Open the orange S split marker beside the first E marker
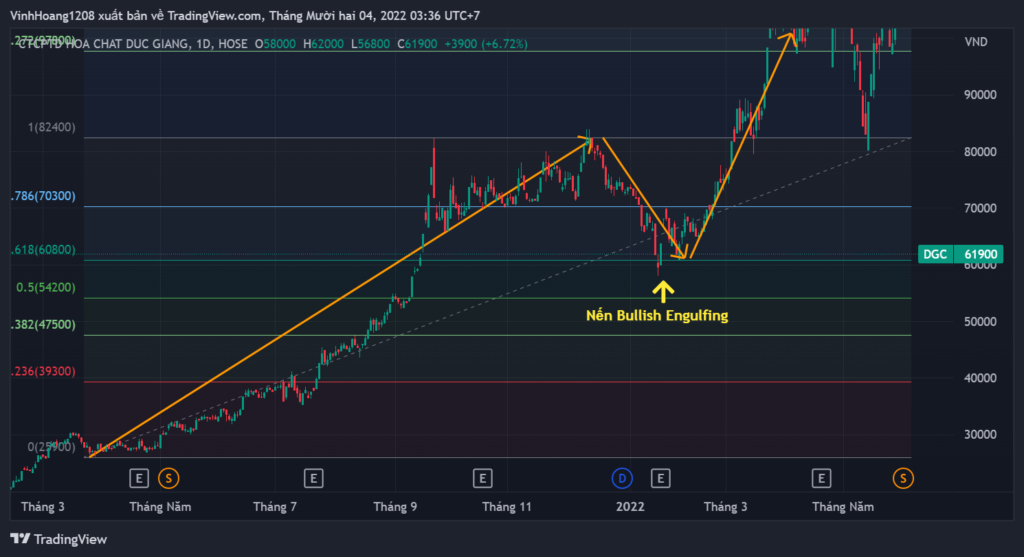 point(168,479)
